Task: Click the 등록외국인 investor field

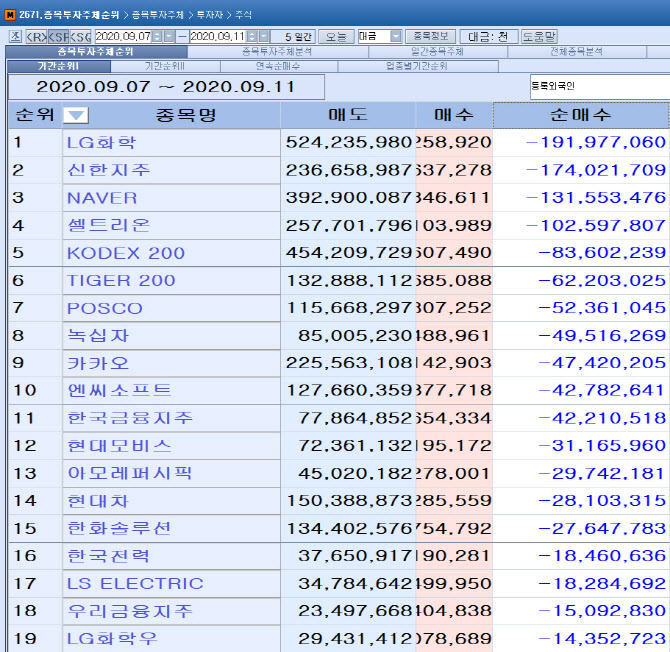Action: tap(599, 87)
